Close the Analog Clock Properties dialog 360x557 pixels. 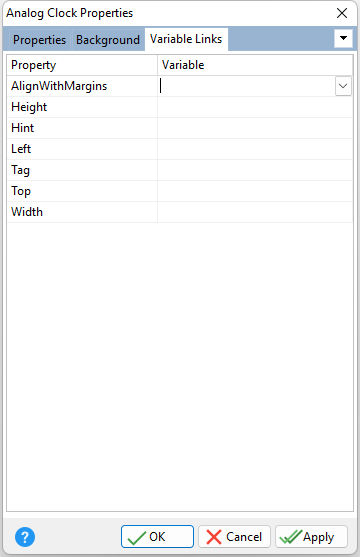342,13
